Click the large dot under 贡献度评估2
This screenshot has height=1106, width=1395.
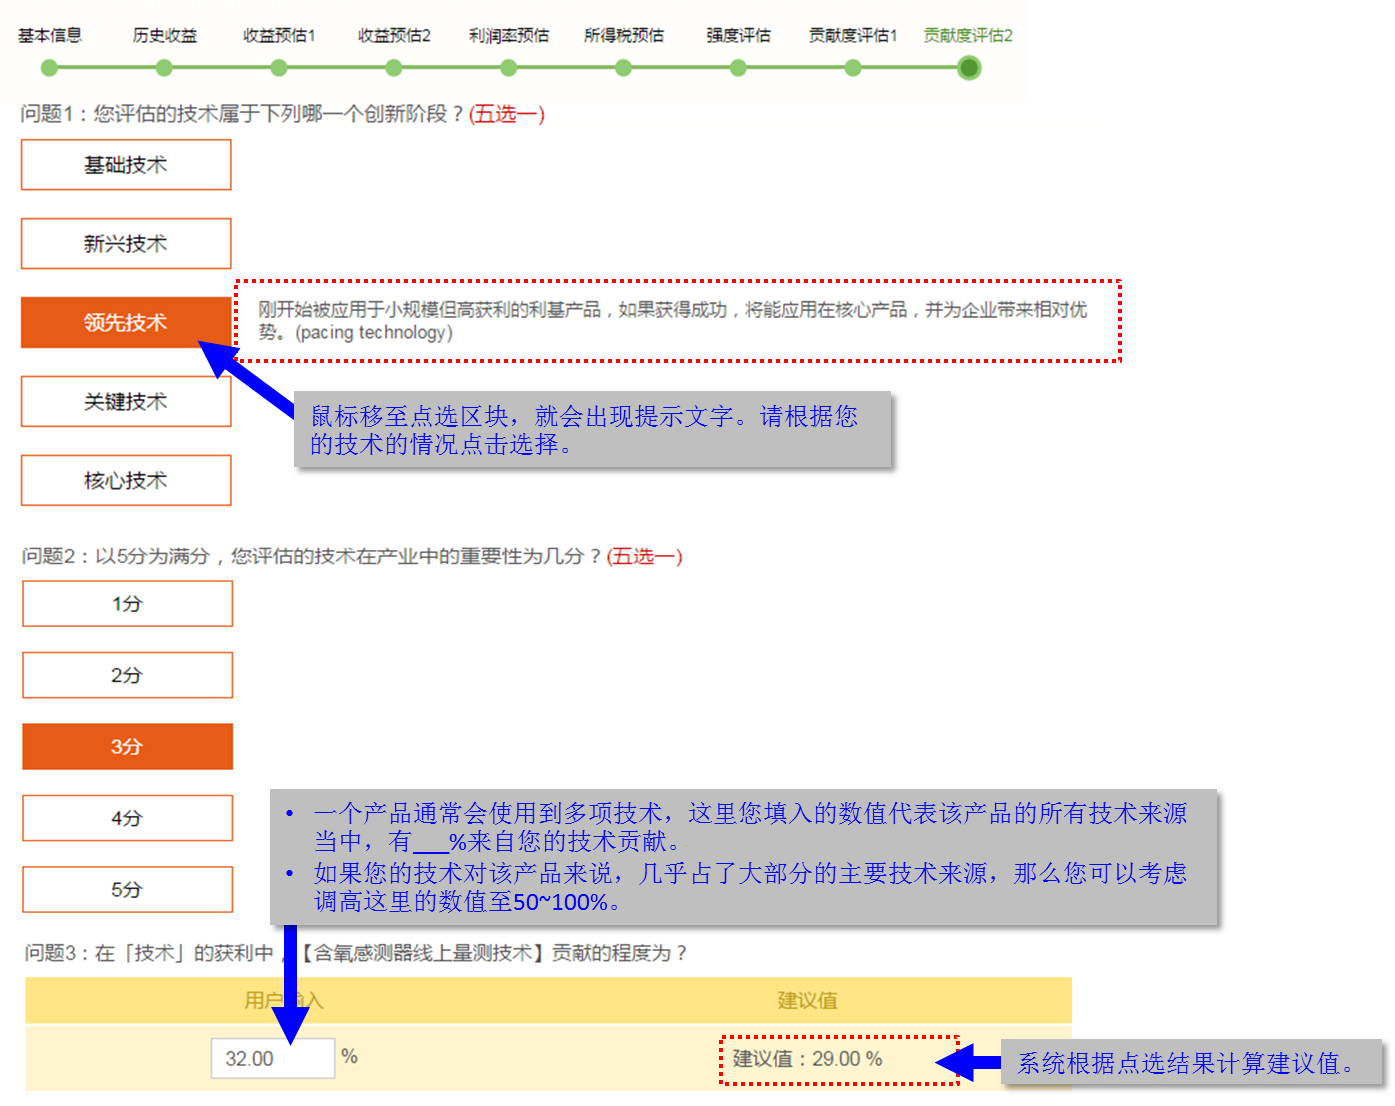(968, 68)
